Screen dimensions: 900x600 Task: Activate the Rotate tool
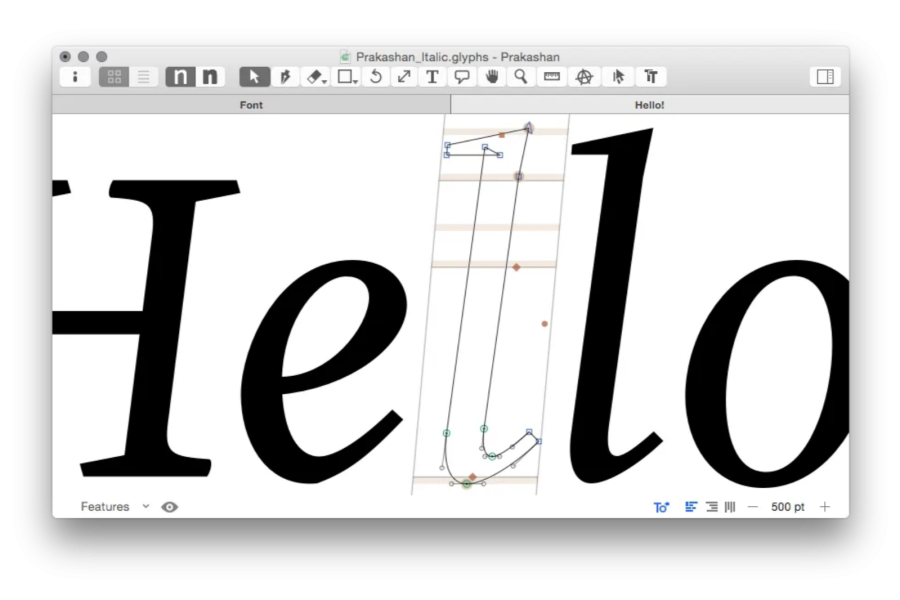(376, 77)
